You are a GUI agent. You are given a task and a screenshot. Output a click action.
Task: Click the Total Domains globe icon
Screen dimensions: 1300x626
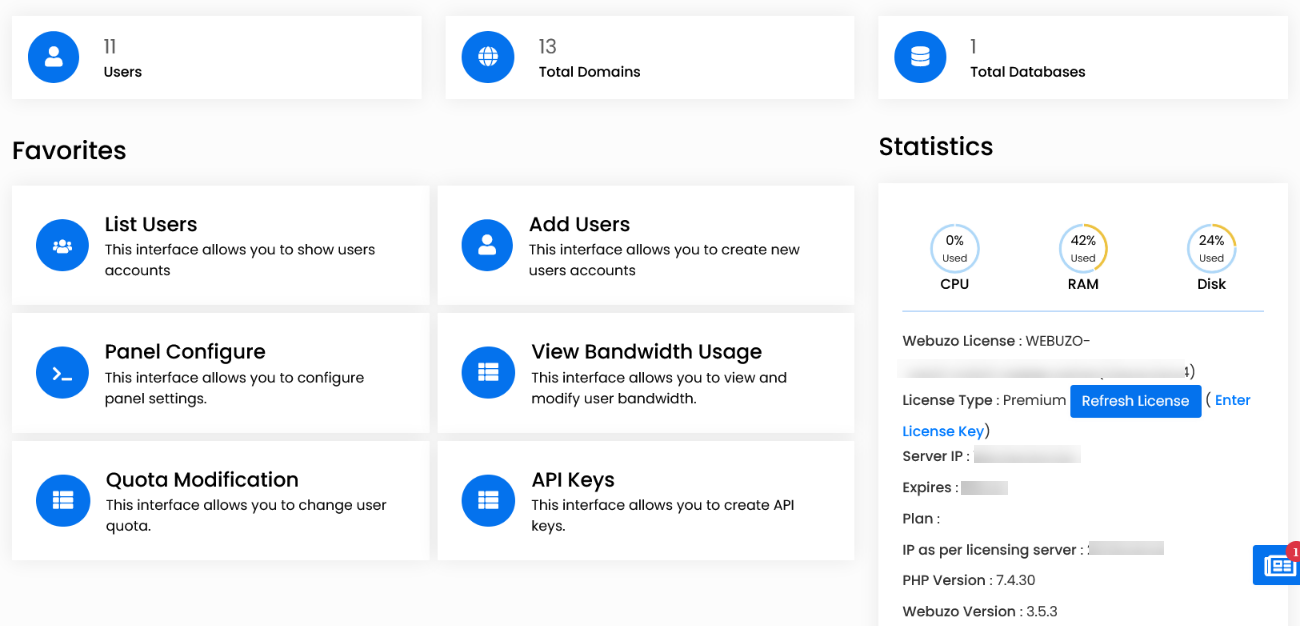[x=487, y=57]
